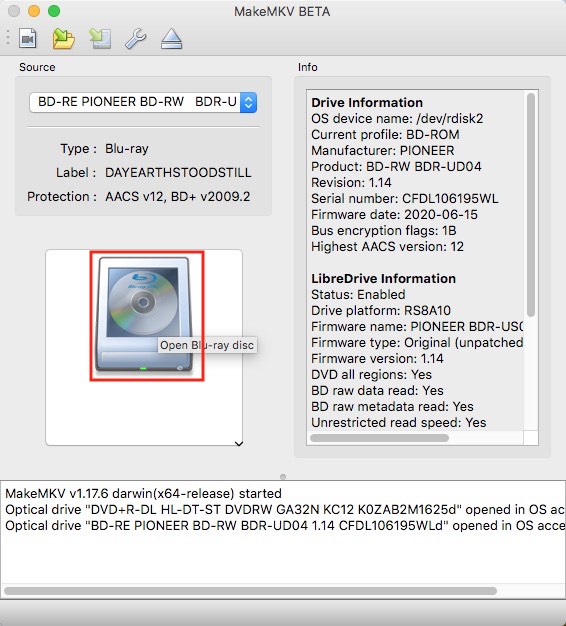Minimize the MakeMKV window with yellow button
Screen dimensions: 566x626
[x=34, y=11]
